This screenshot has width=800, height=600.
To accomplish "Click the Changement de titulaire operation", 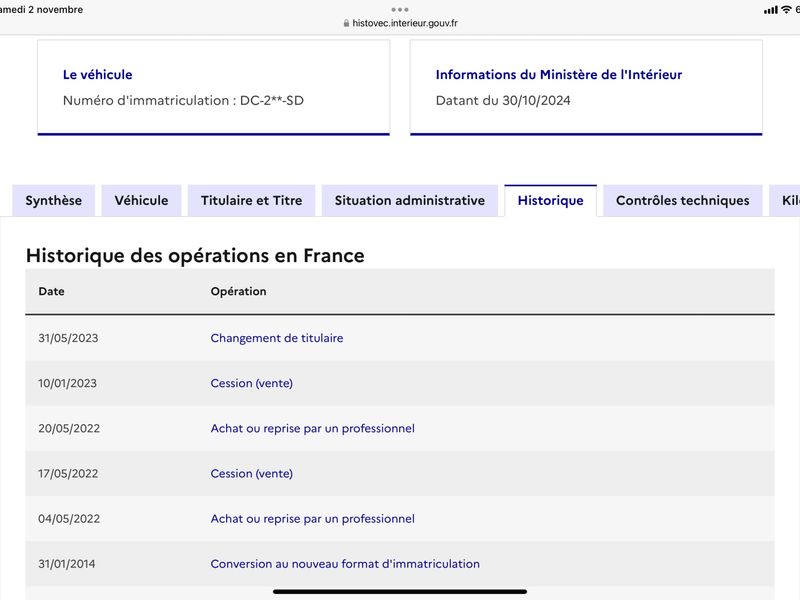I will [x=277, y=338].
